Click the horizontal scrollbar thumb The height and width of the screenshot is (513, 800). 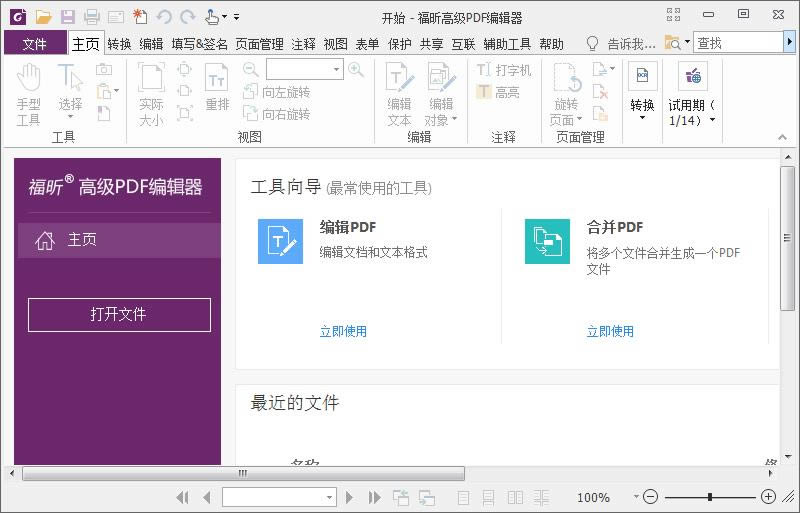(x=243, y=473)
